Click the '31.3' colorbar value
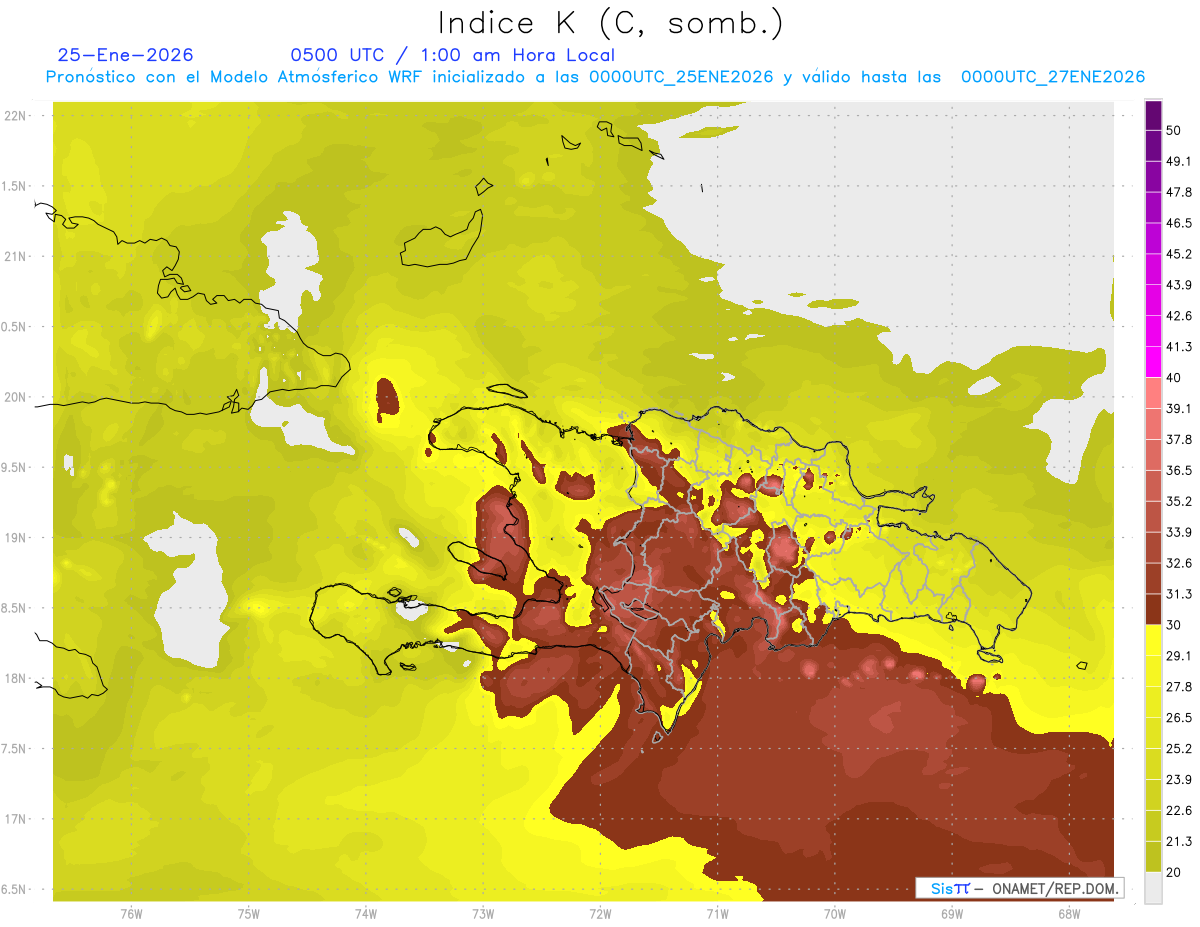1200x927 pixels. click(x=1179, y=594)
